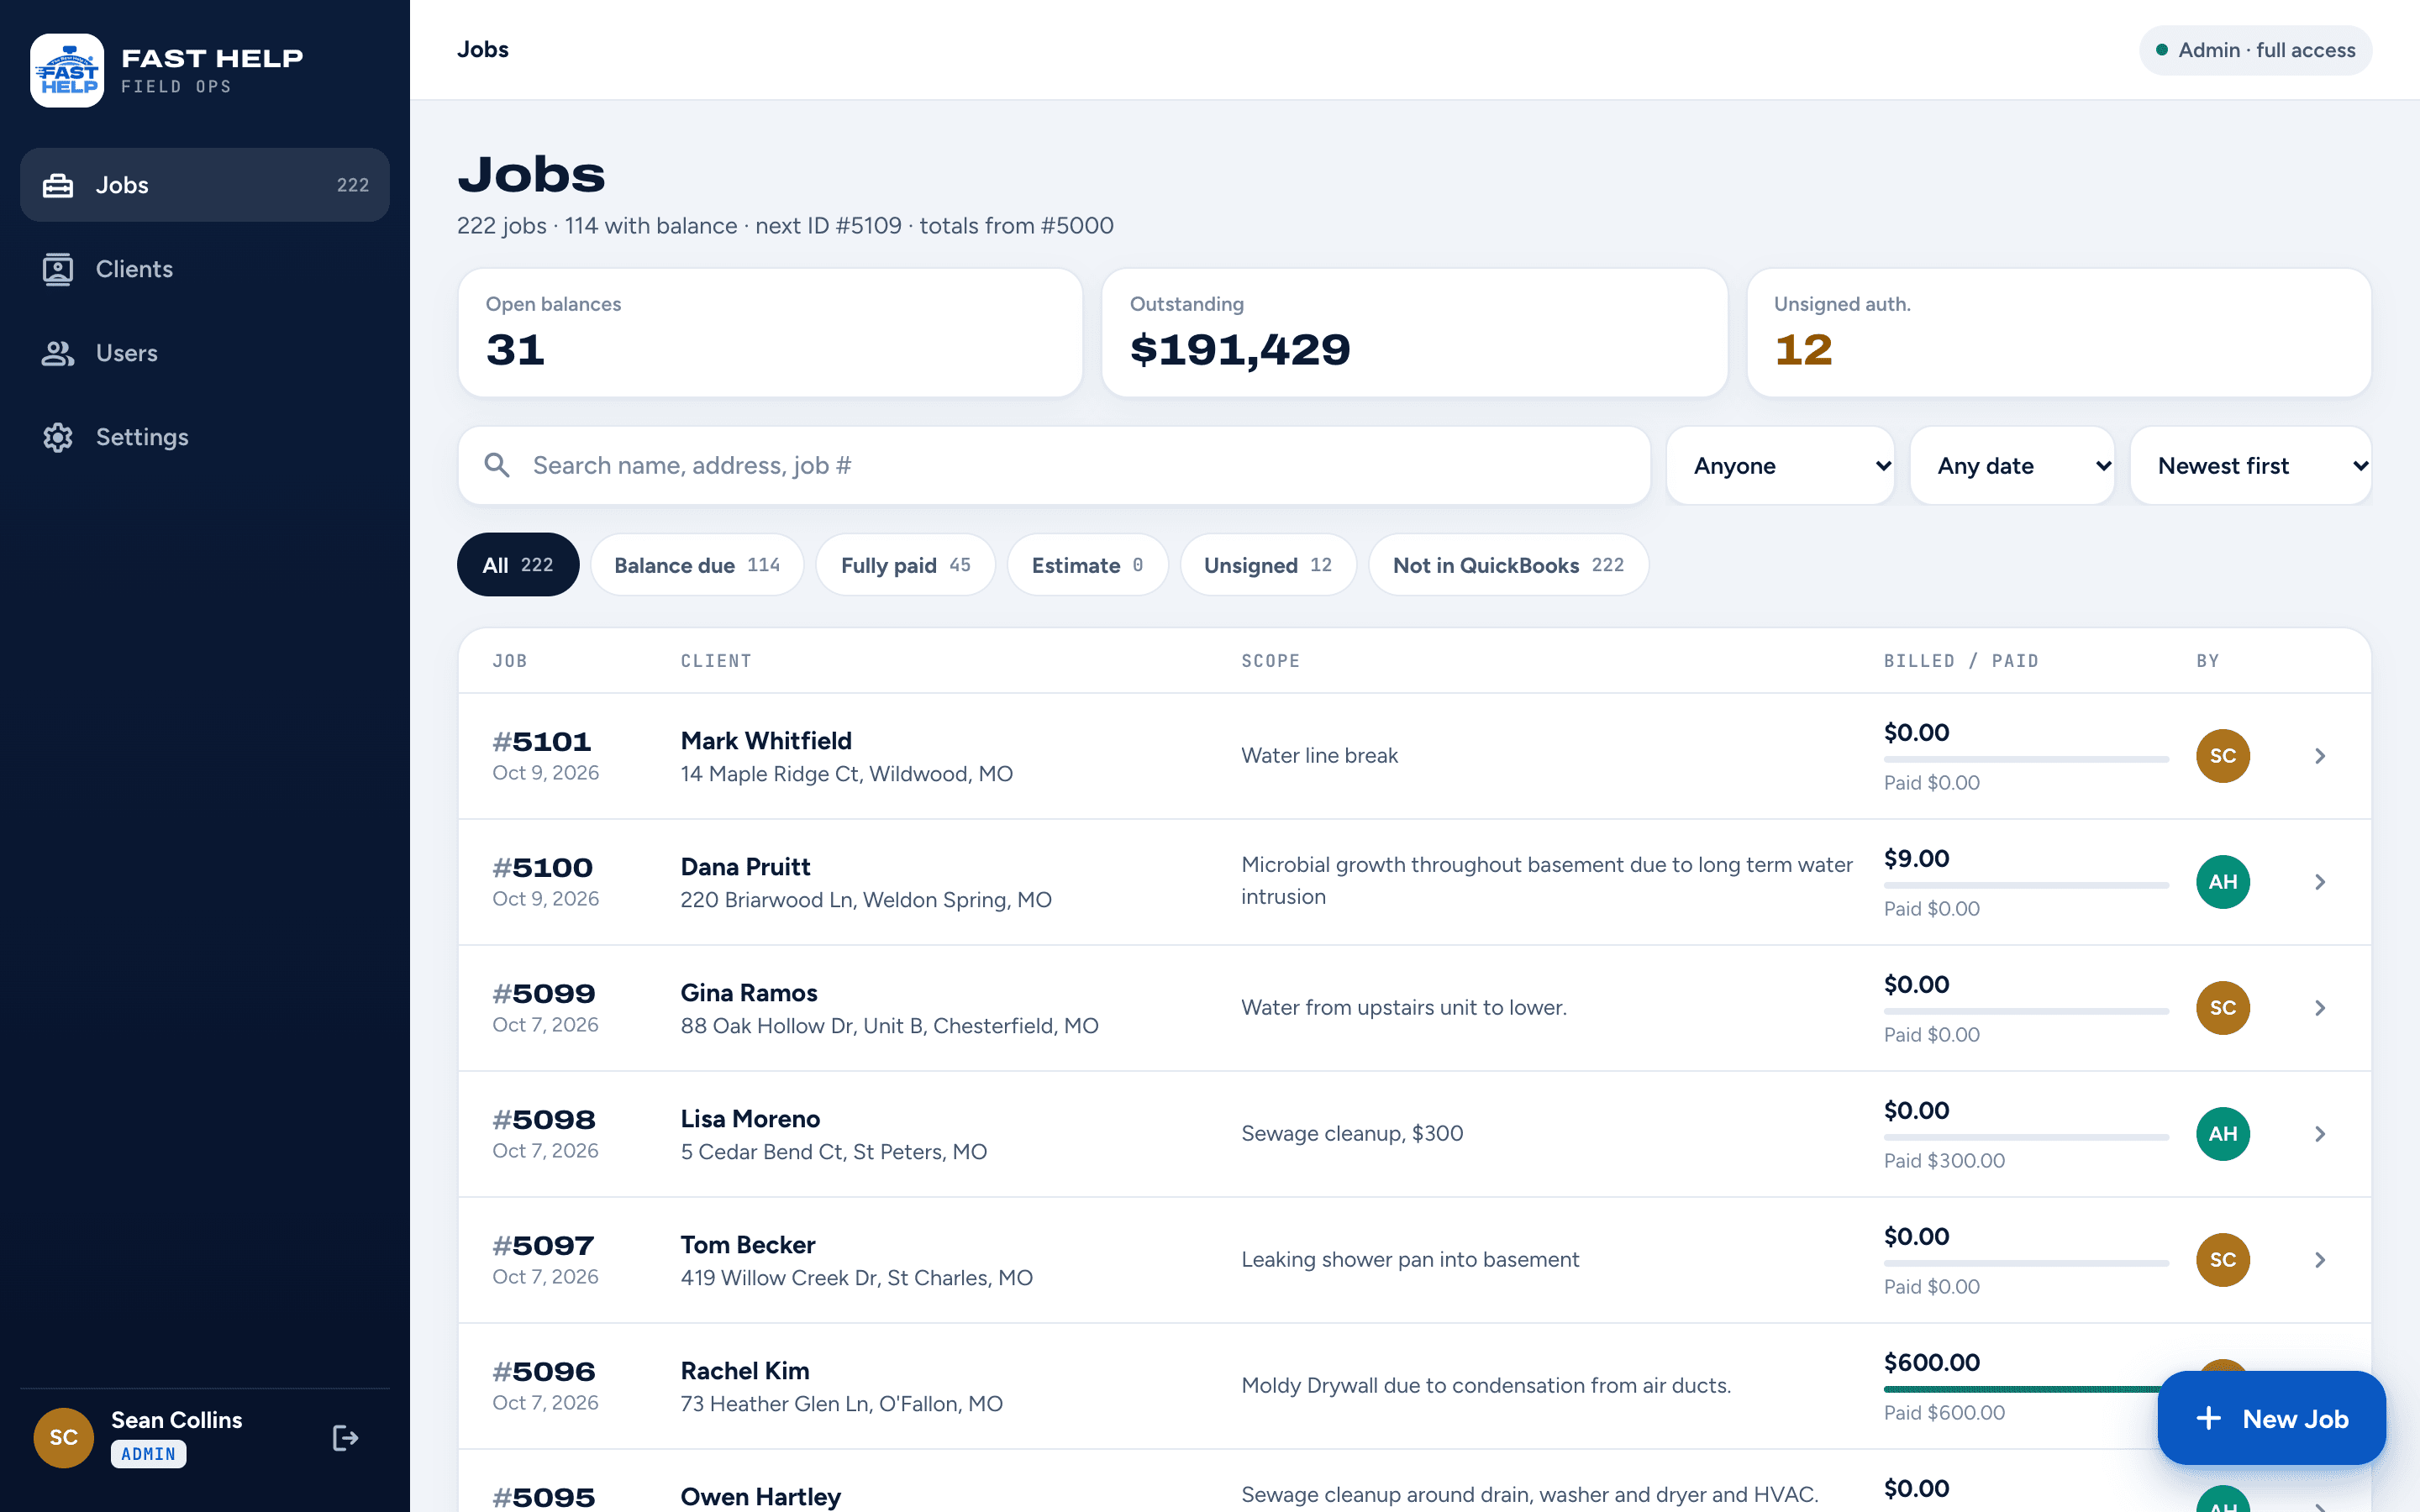Image resolution: width=2420 pixels, height=1512 pixels.
Task: Click the Fast Help logo icon
Action: pos(67,70)
